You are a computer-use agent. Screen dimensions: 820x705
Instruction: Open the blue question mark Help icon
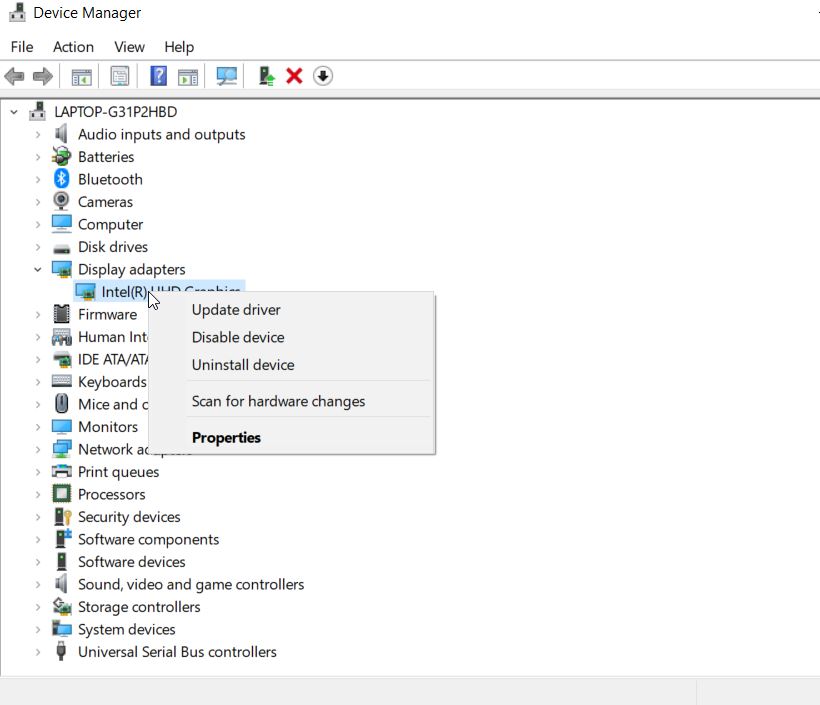coord(158,76)
